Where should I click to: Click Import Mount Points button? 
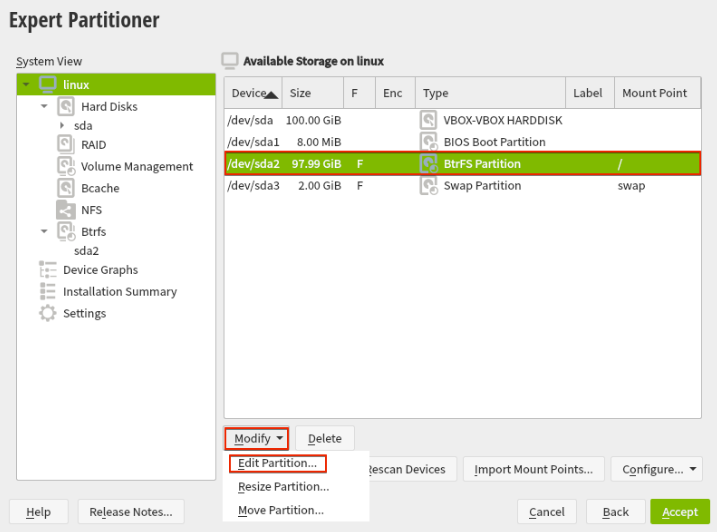click(534, 469)
